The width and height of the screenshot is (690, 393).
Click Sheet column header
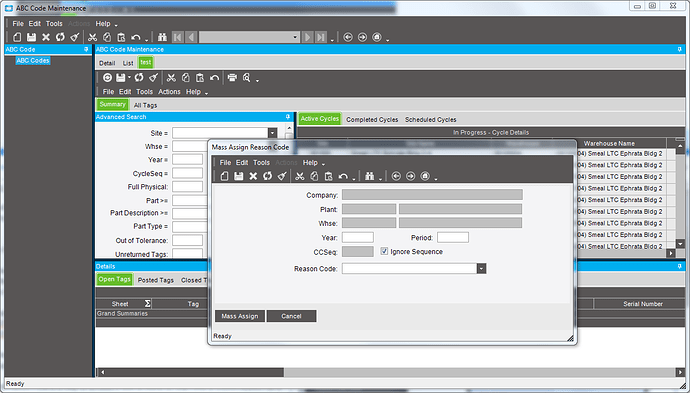coord(120,304)
